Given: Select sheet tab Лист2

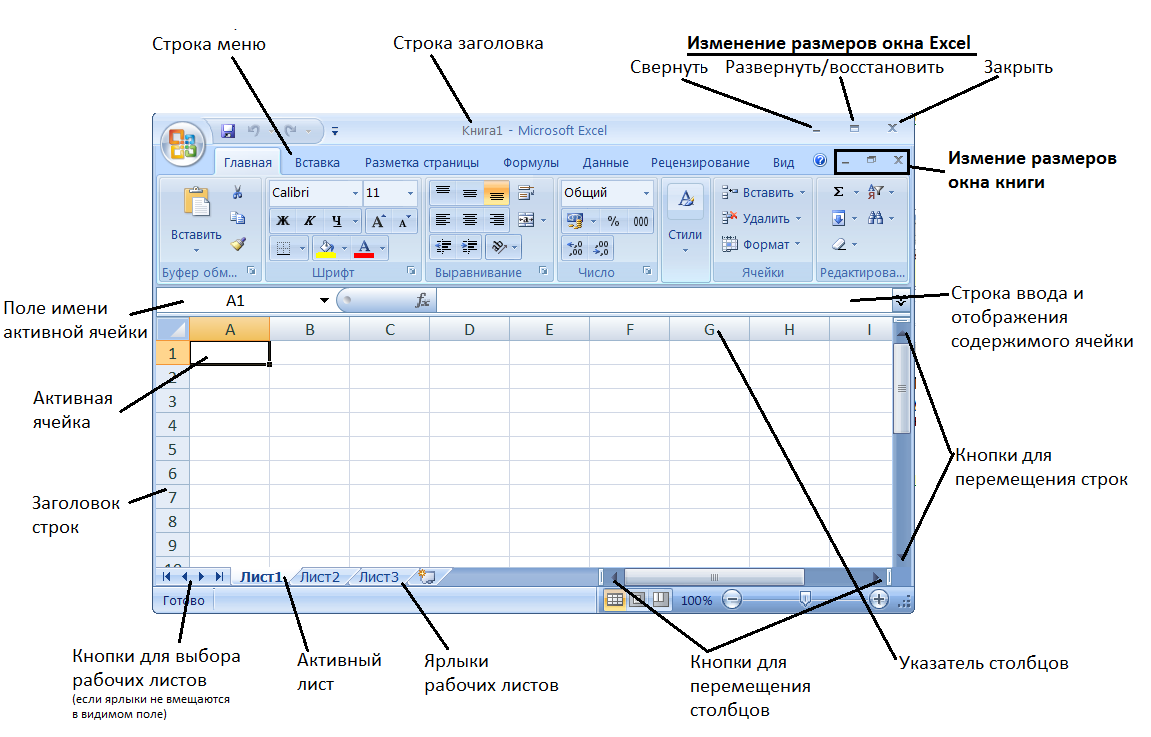Looking at the screenshot, I should (x=320, y=577).
